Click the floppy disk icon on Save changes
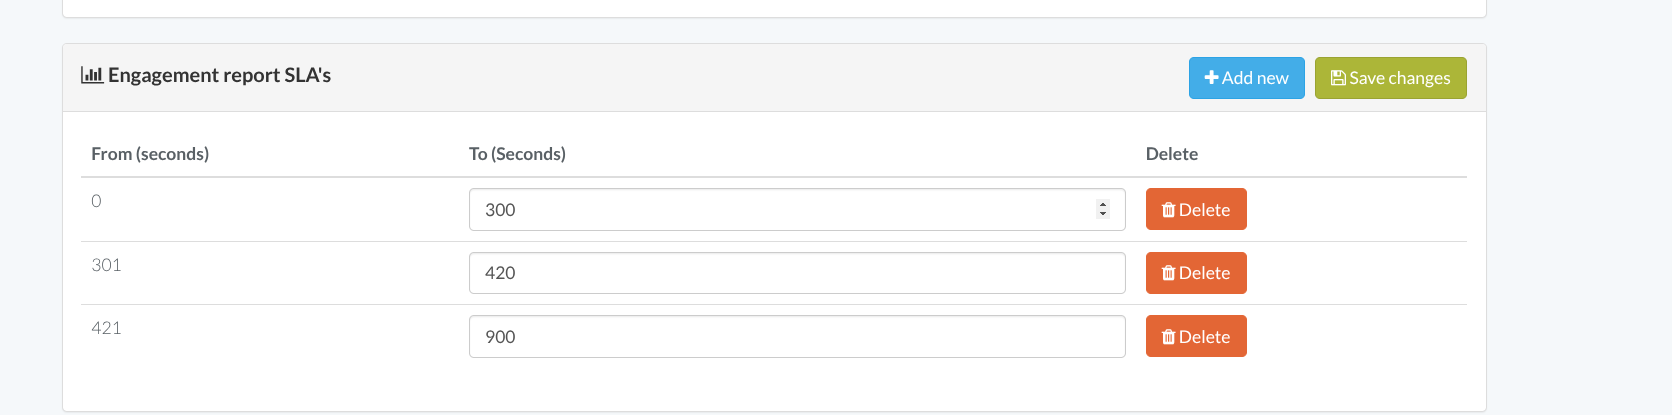 coord(1337,78)
